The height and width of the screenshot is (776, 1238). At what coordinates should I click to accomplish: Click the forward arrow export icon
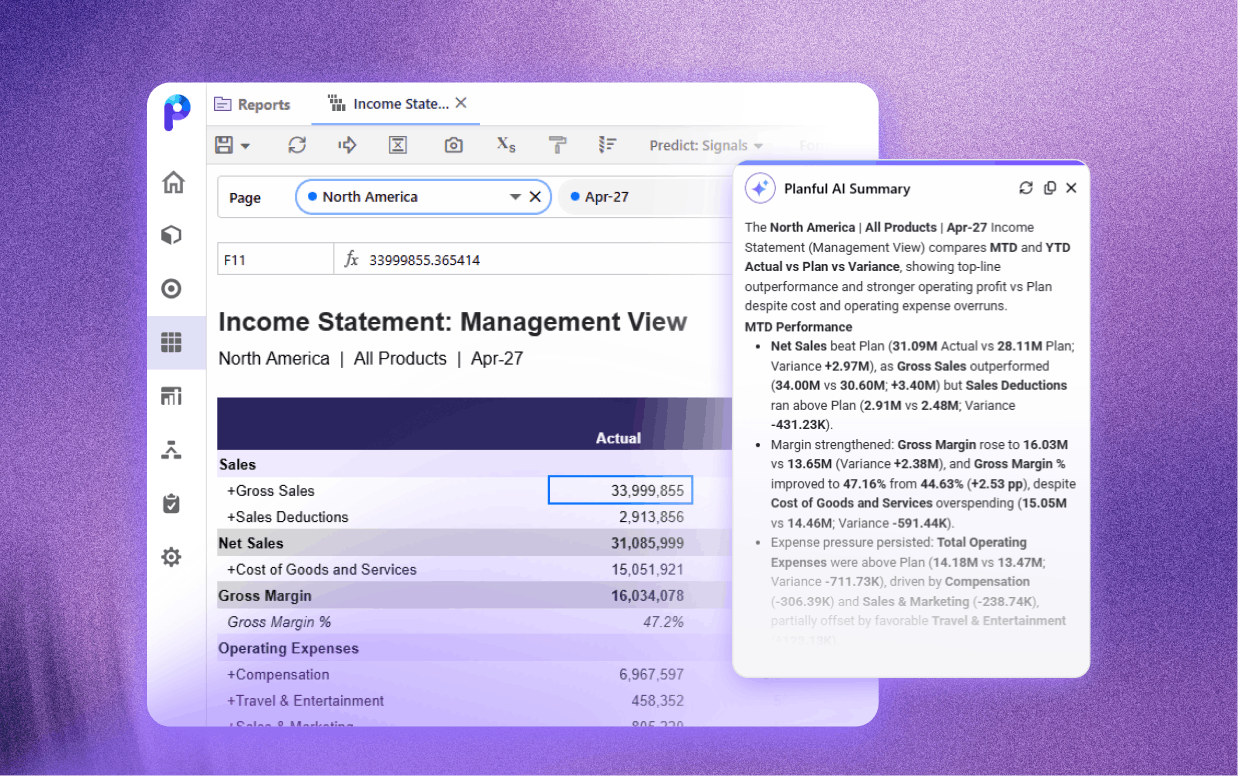coord(347,145)
